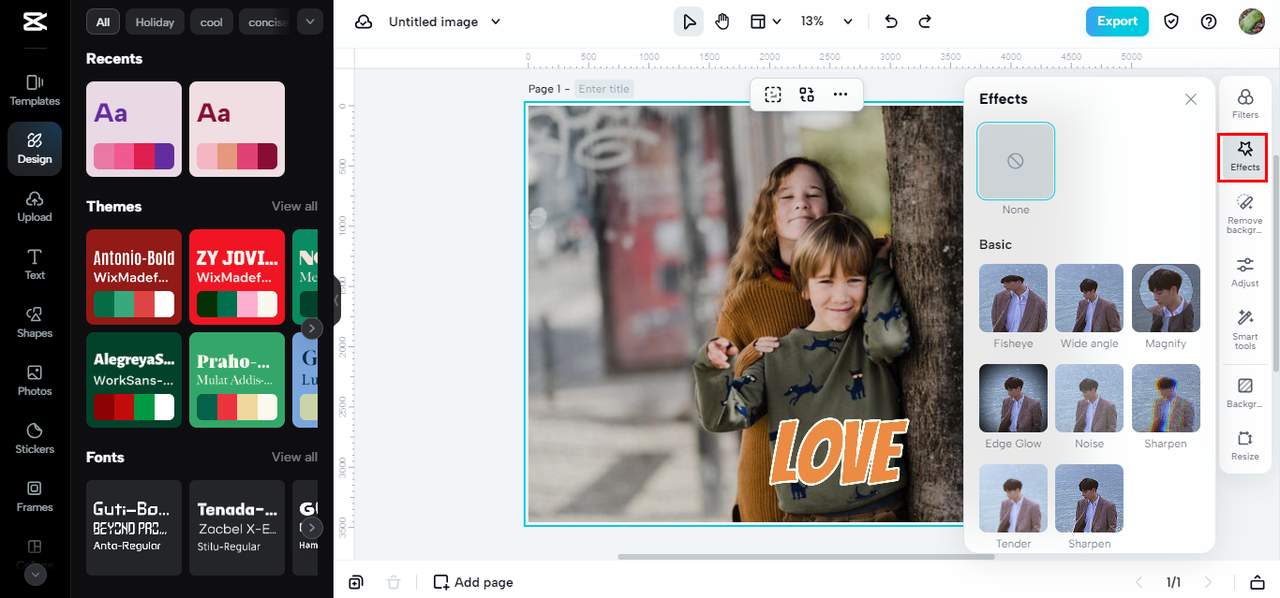1280x598 pixels.
Task: Apply the Fisheye effect
Action: (x=1014, y=298)
